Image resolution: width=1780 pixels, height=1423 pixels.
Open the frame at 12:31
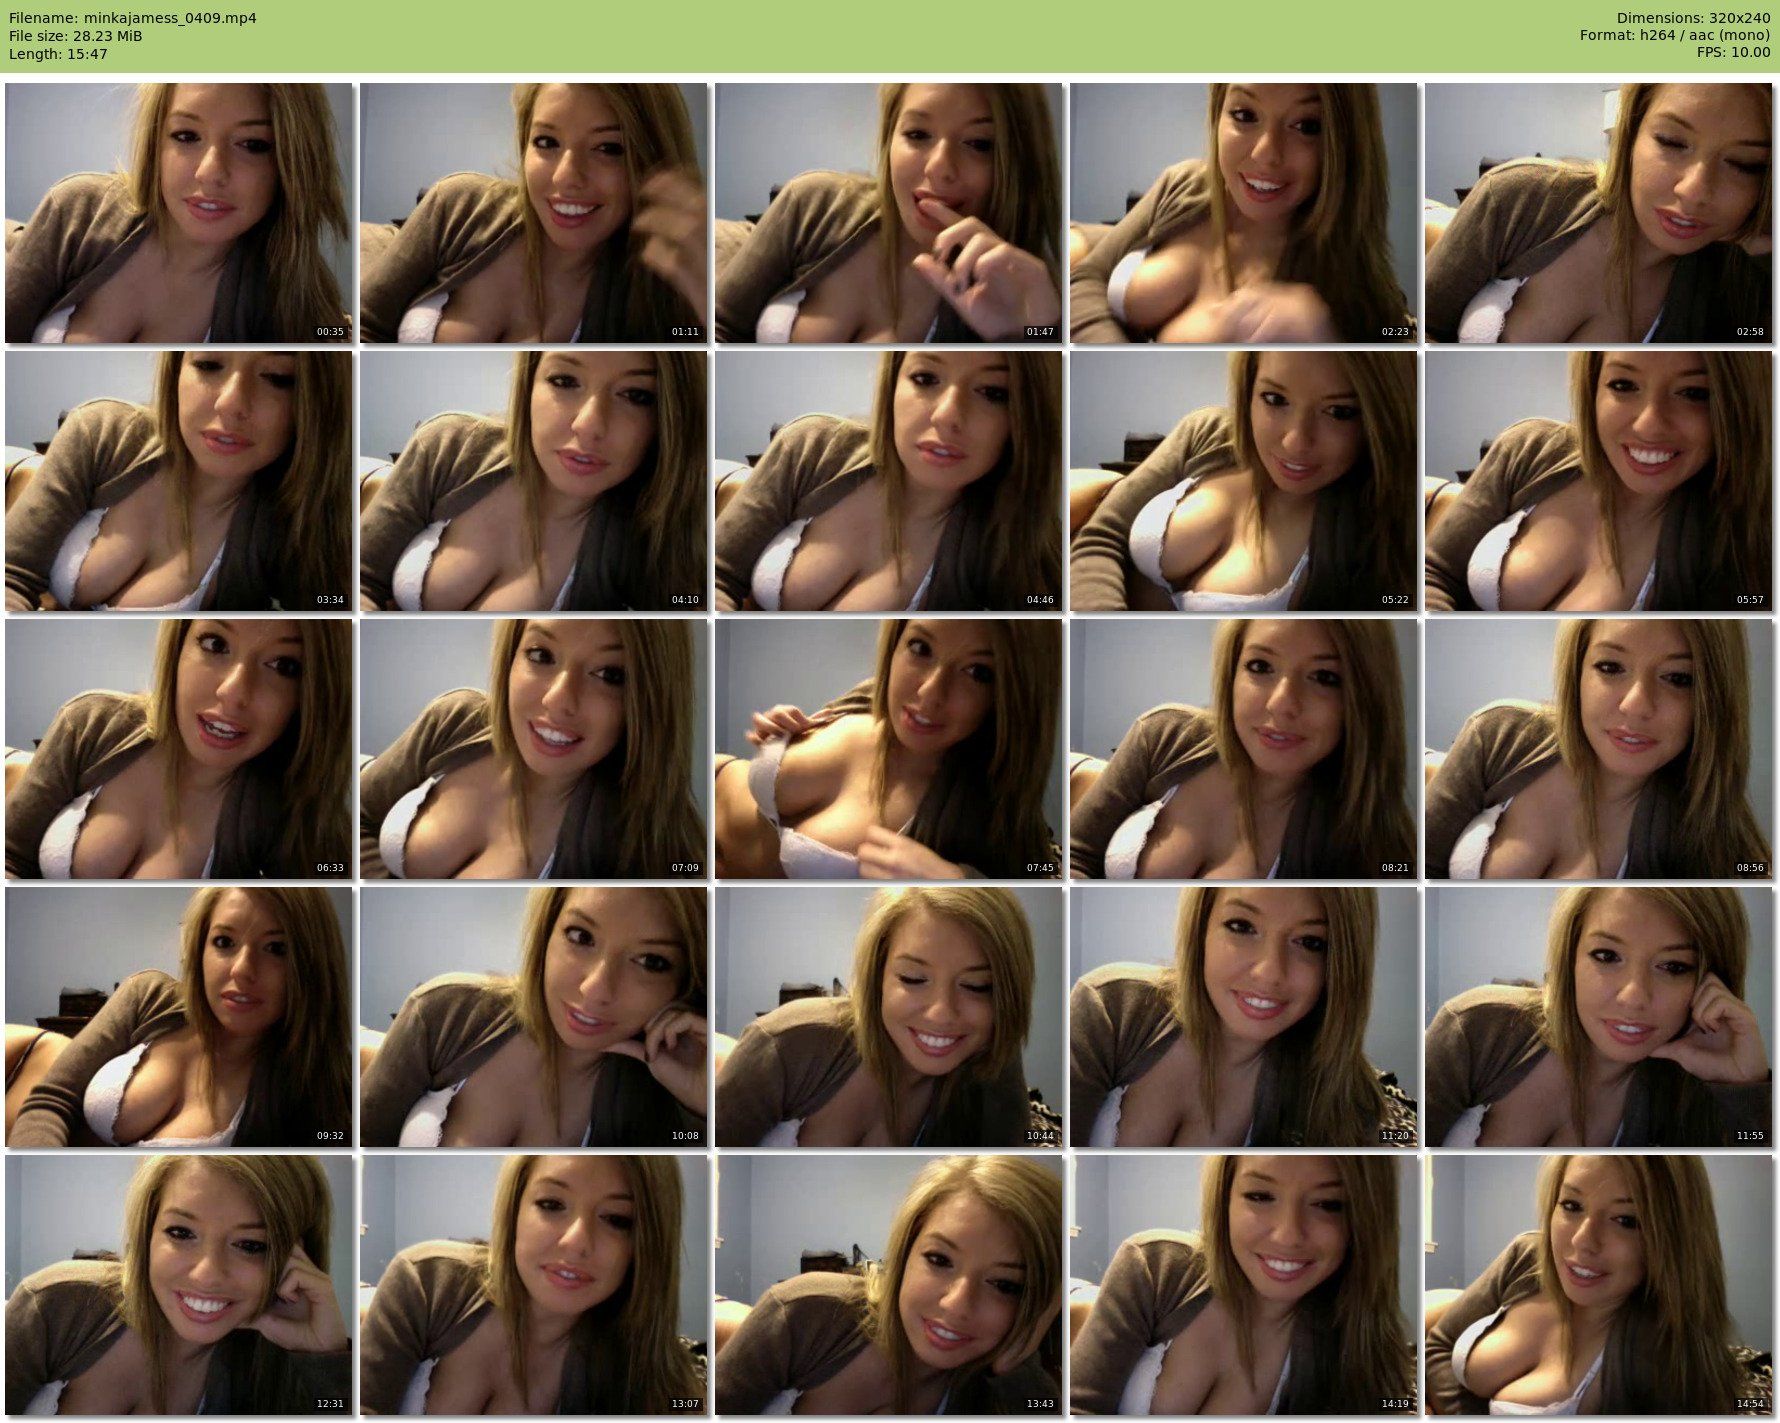179,1285
